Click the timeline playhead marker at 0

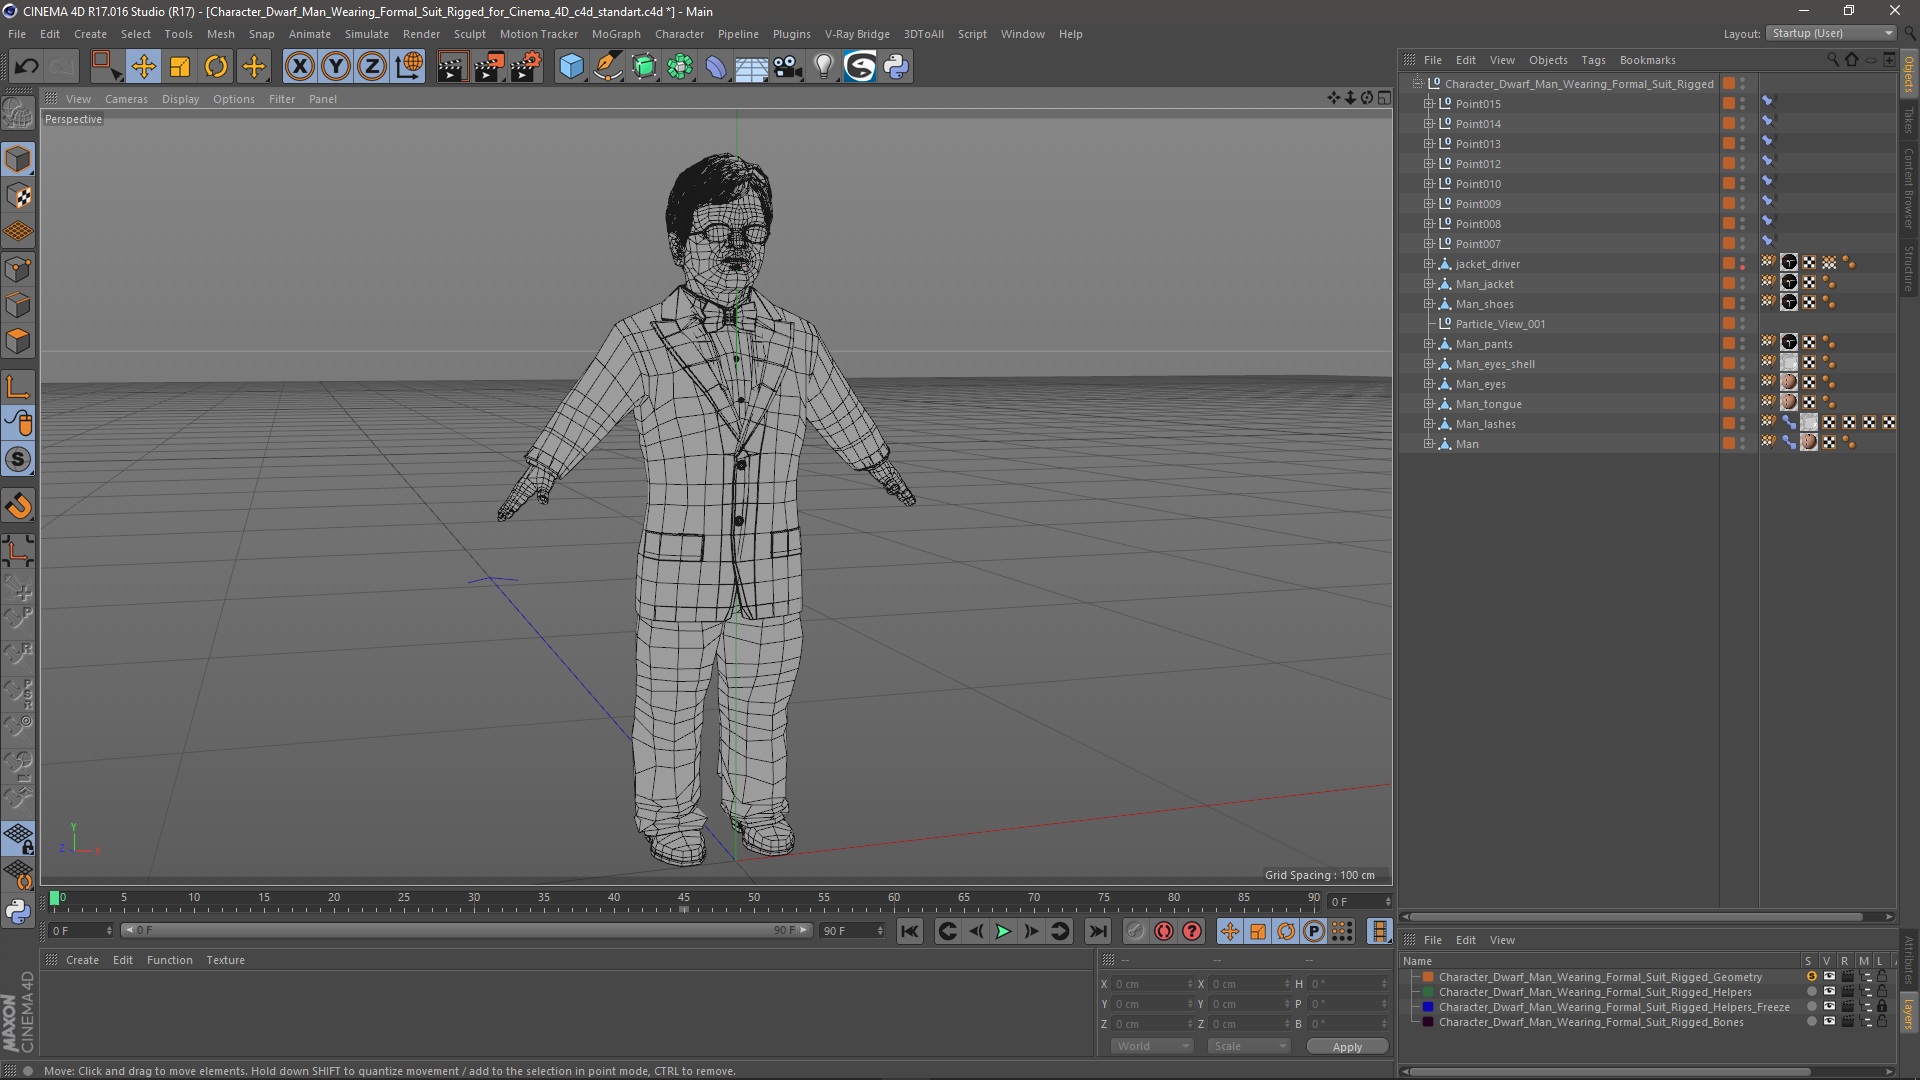click(x=55, y=898)
